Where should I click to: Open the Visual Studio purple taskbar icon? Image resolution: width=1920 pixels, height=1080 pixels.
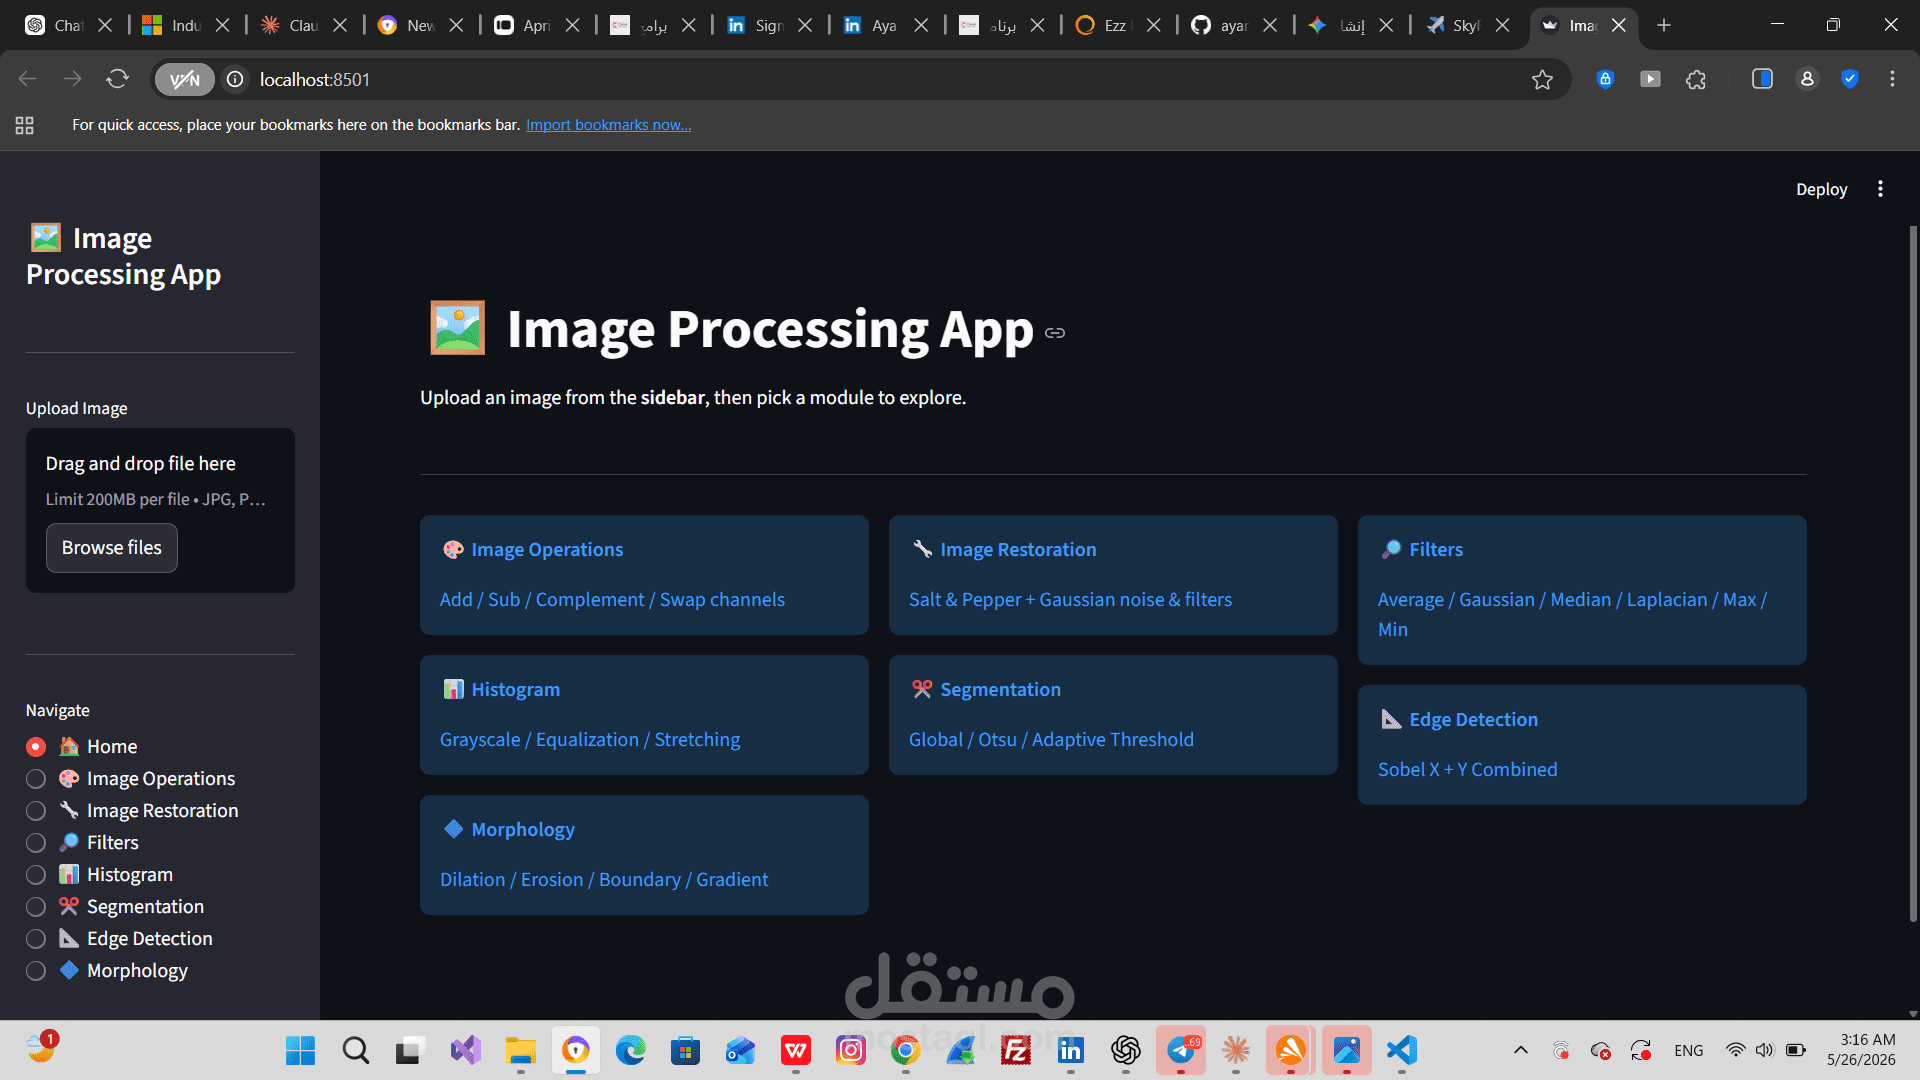click(x=465, y=1050)
